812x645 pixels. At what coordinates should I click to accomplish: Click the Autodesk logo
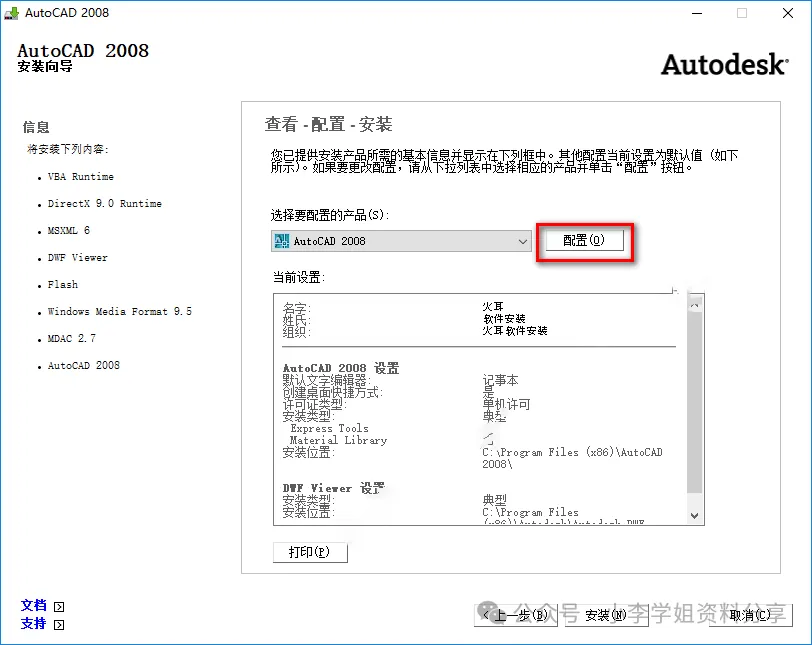(x=724, y=65)
